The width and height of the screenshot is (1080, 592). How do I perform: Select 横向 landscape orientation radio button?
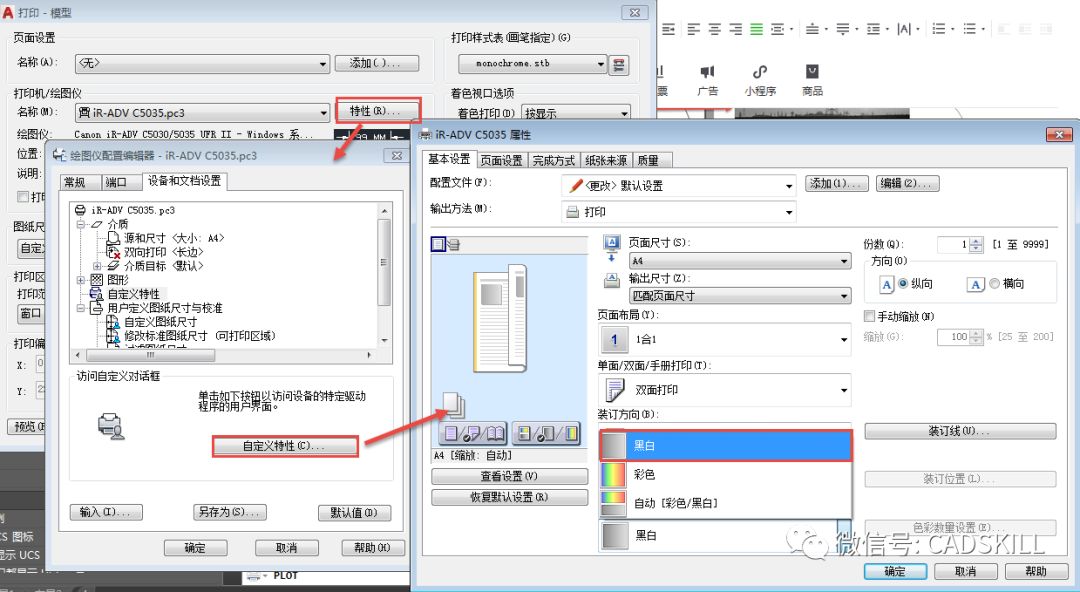pos(994,283)
